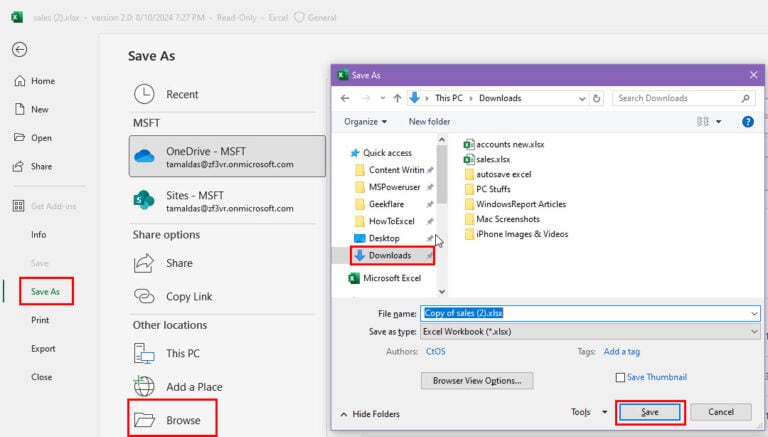
Task: Select the sales.xlsx file
Action: [x=492, y=159]
